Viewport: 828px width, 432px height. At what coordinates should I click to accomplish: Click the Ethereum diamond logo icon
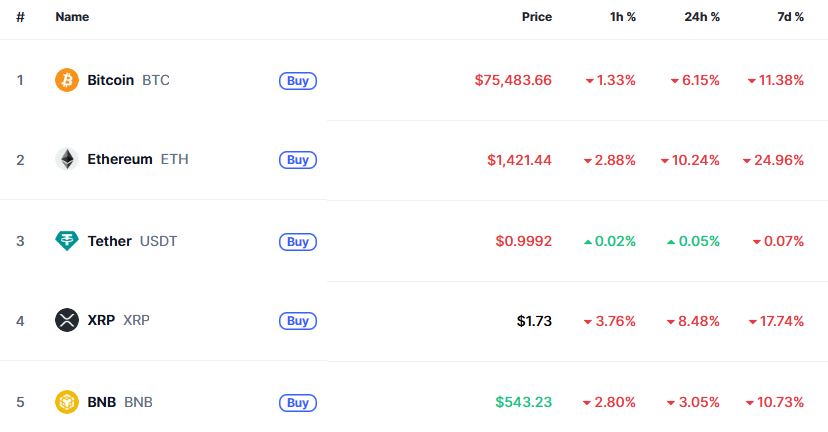pyautogui.click(x=67, y=159)
